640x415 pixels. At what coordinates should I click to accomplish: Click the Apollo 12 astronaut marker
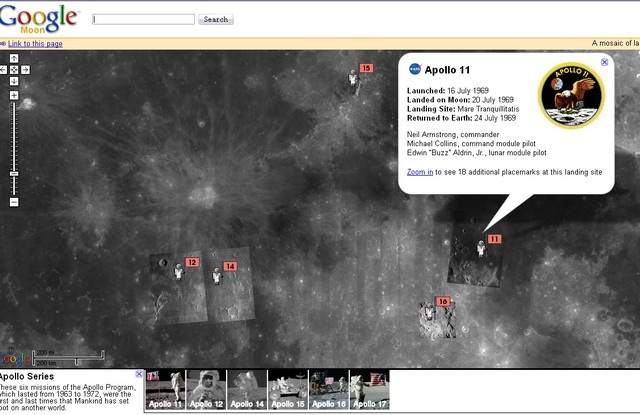[x=178, y=272]
